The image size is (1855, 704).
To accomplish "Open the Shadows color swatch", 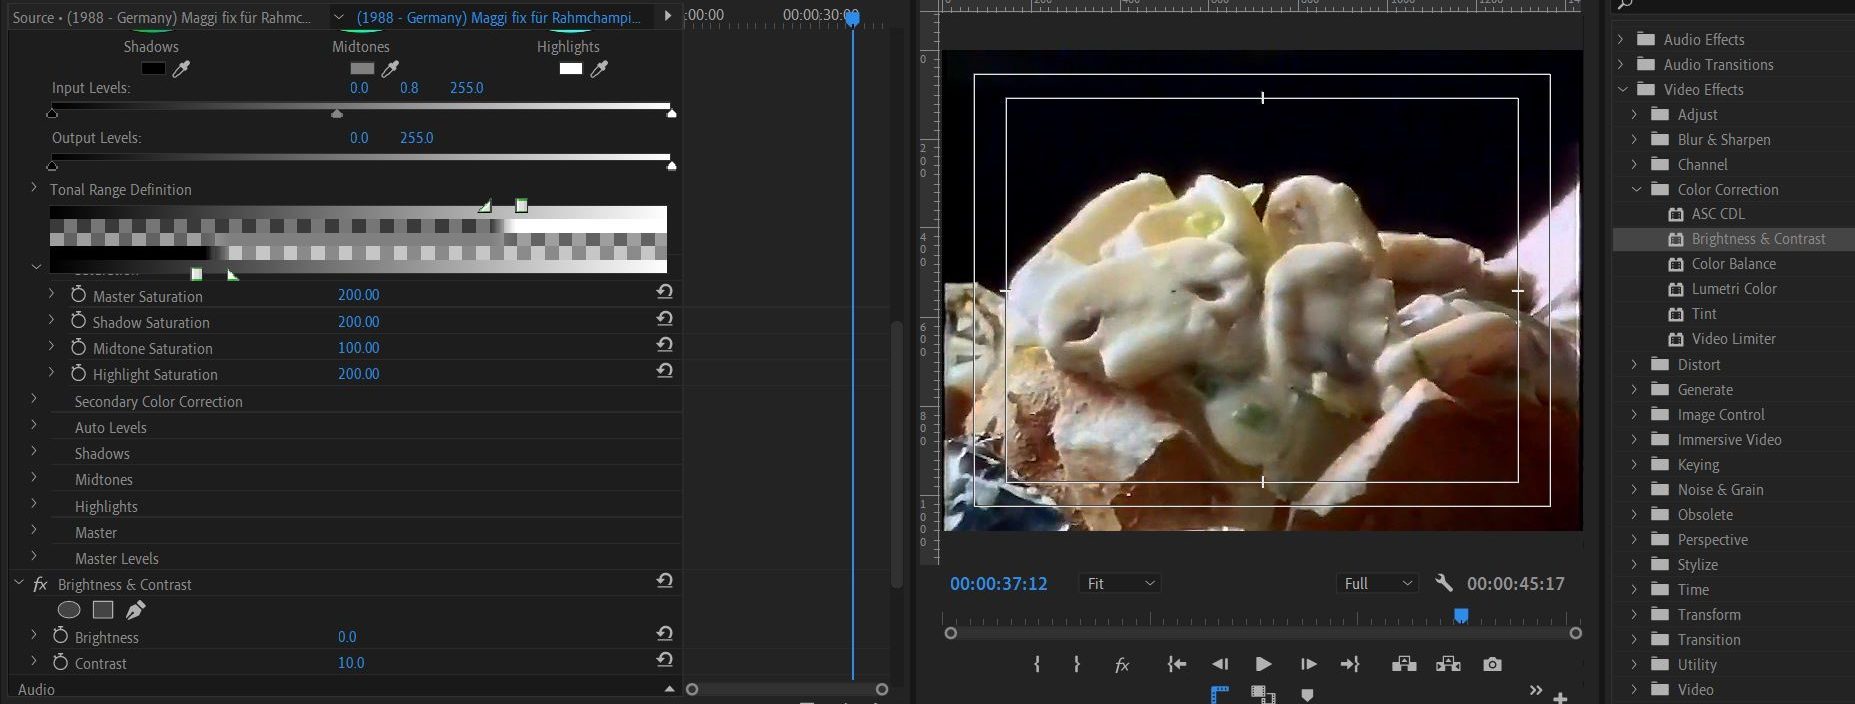I will (x=153, y=69).
